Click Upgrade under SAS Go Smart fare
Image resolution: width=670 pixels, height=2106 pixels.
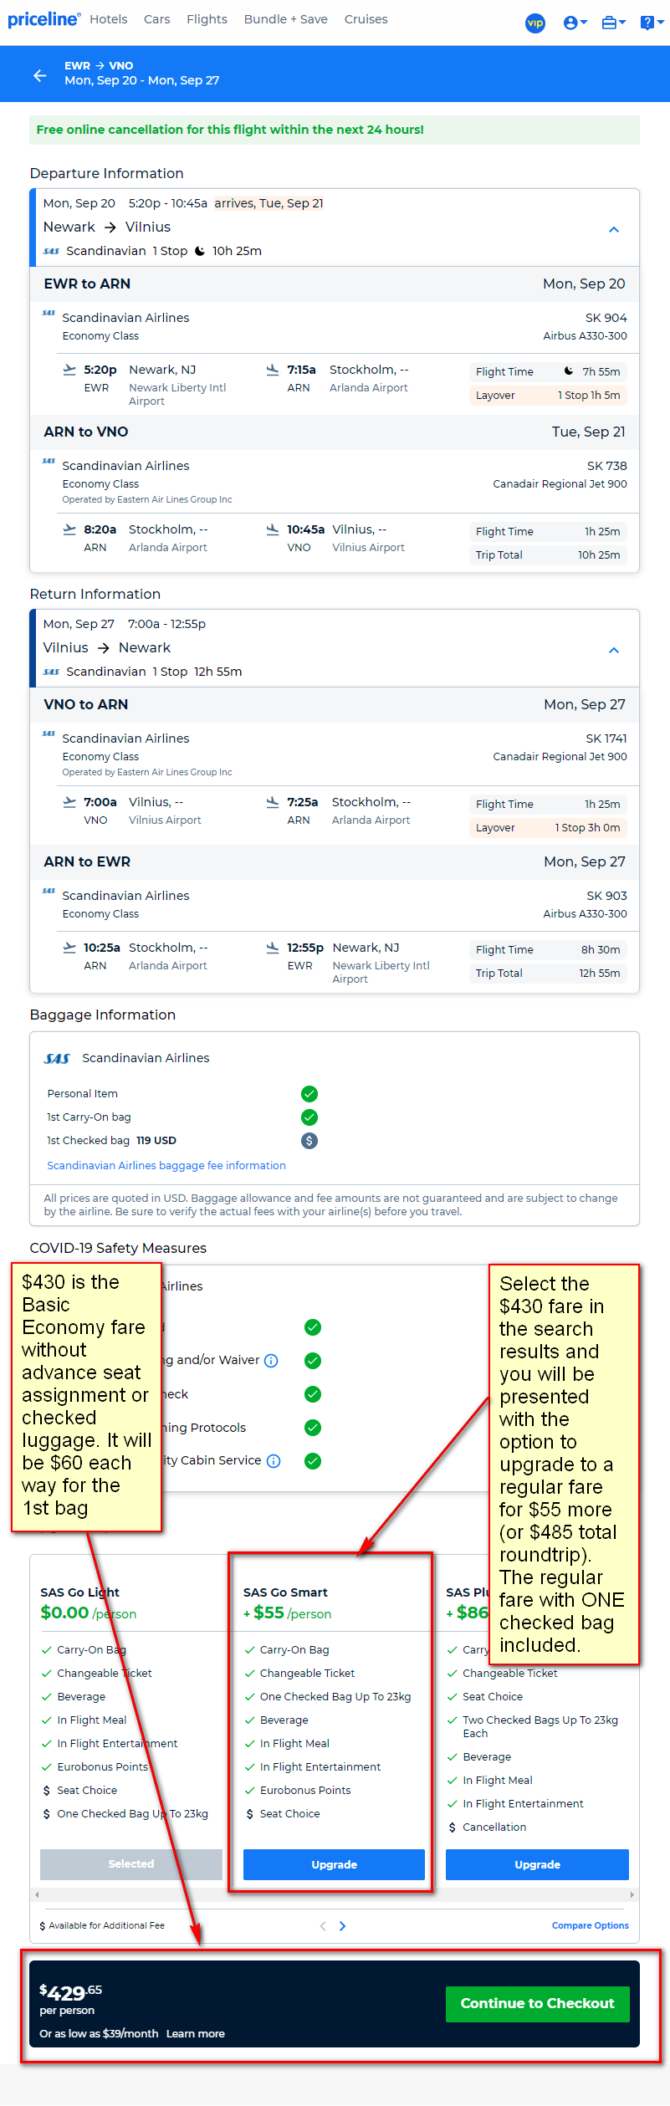[334, 1865]
